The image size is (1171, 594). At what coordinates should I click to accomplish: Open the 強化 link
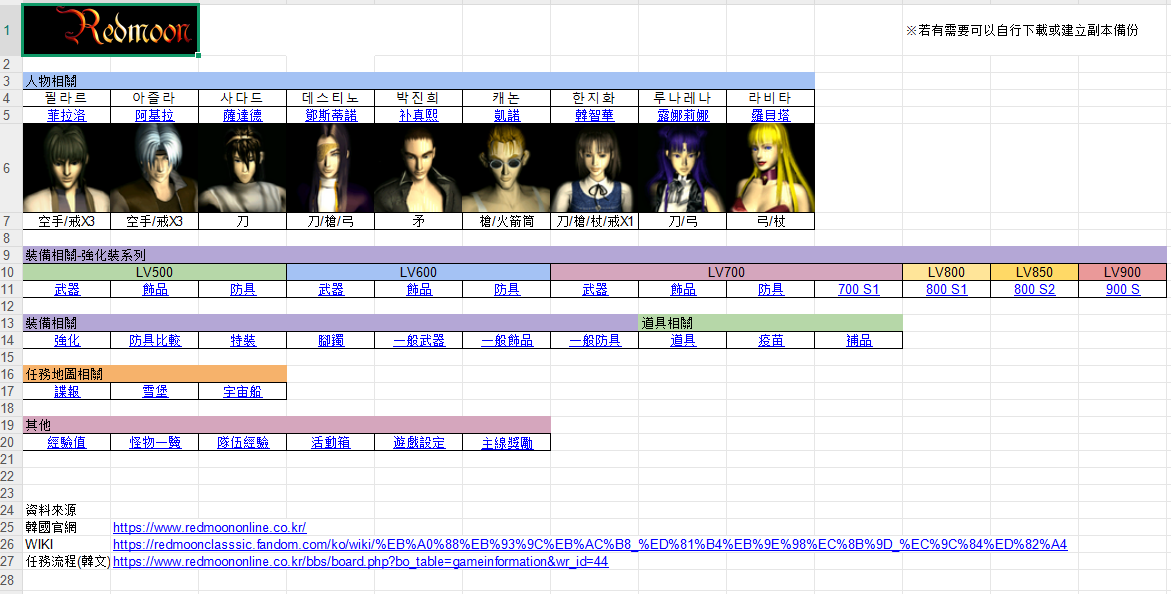(x=66, y=341)
